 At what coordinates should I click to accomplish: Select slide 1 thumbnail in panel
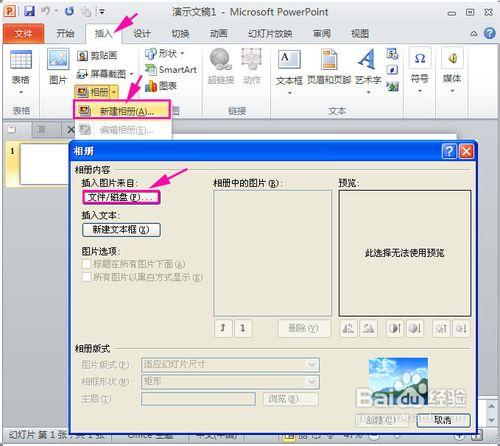44,164
